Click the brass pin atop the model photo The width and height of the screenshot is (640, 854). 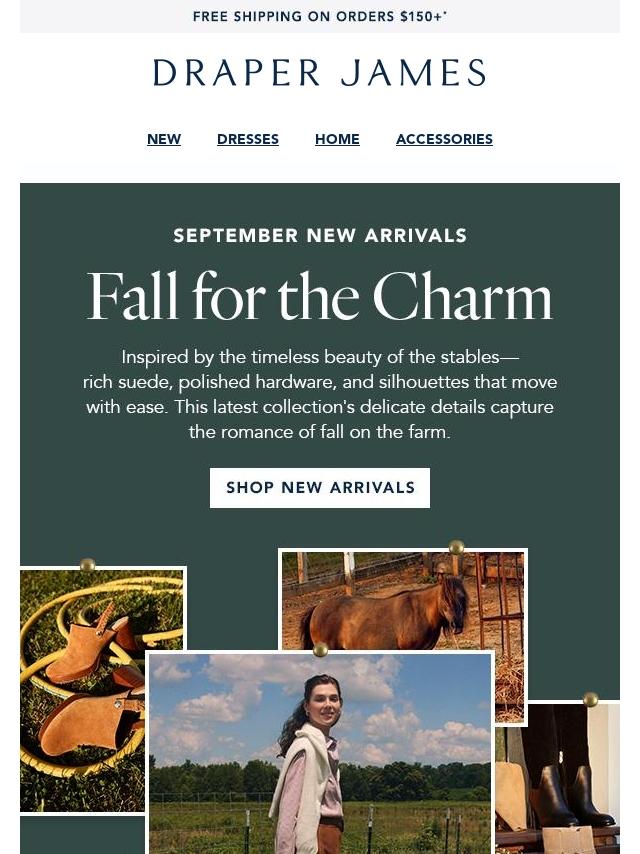(321, 649)
